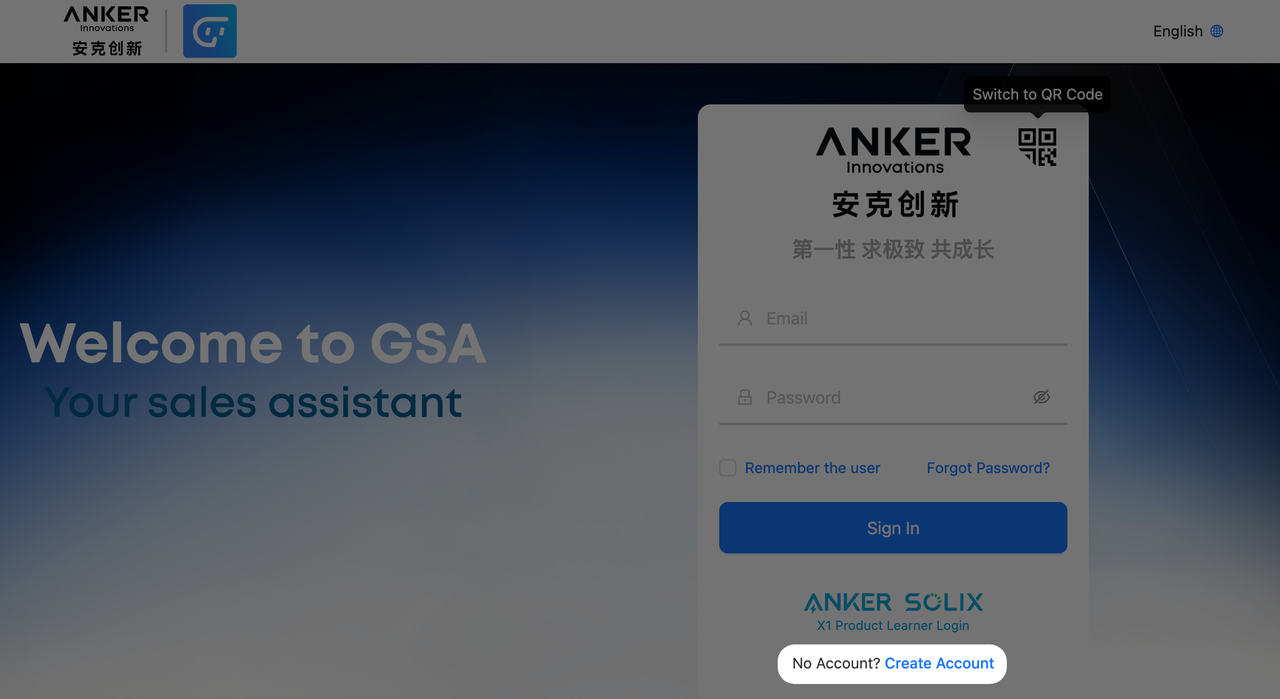Click the Anker Innovations logo in login card
The height and width of the screenshot is (699, 1280).
(893, 150)
